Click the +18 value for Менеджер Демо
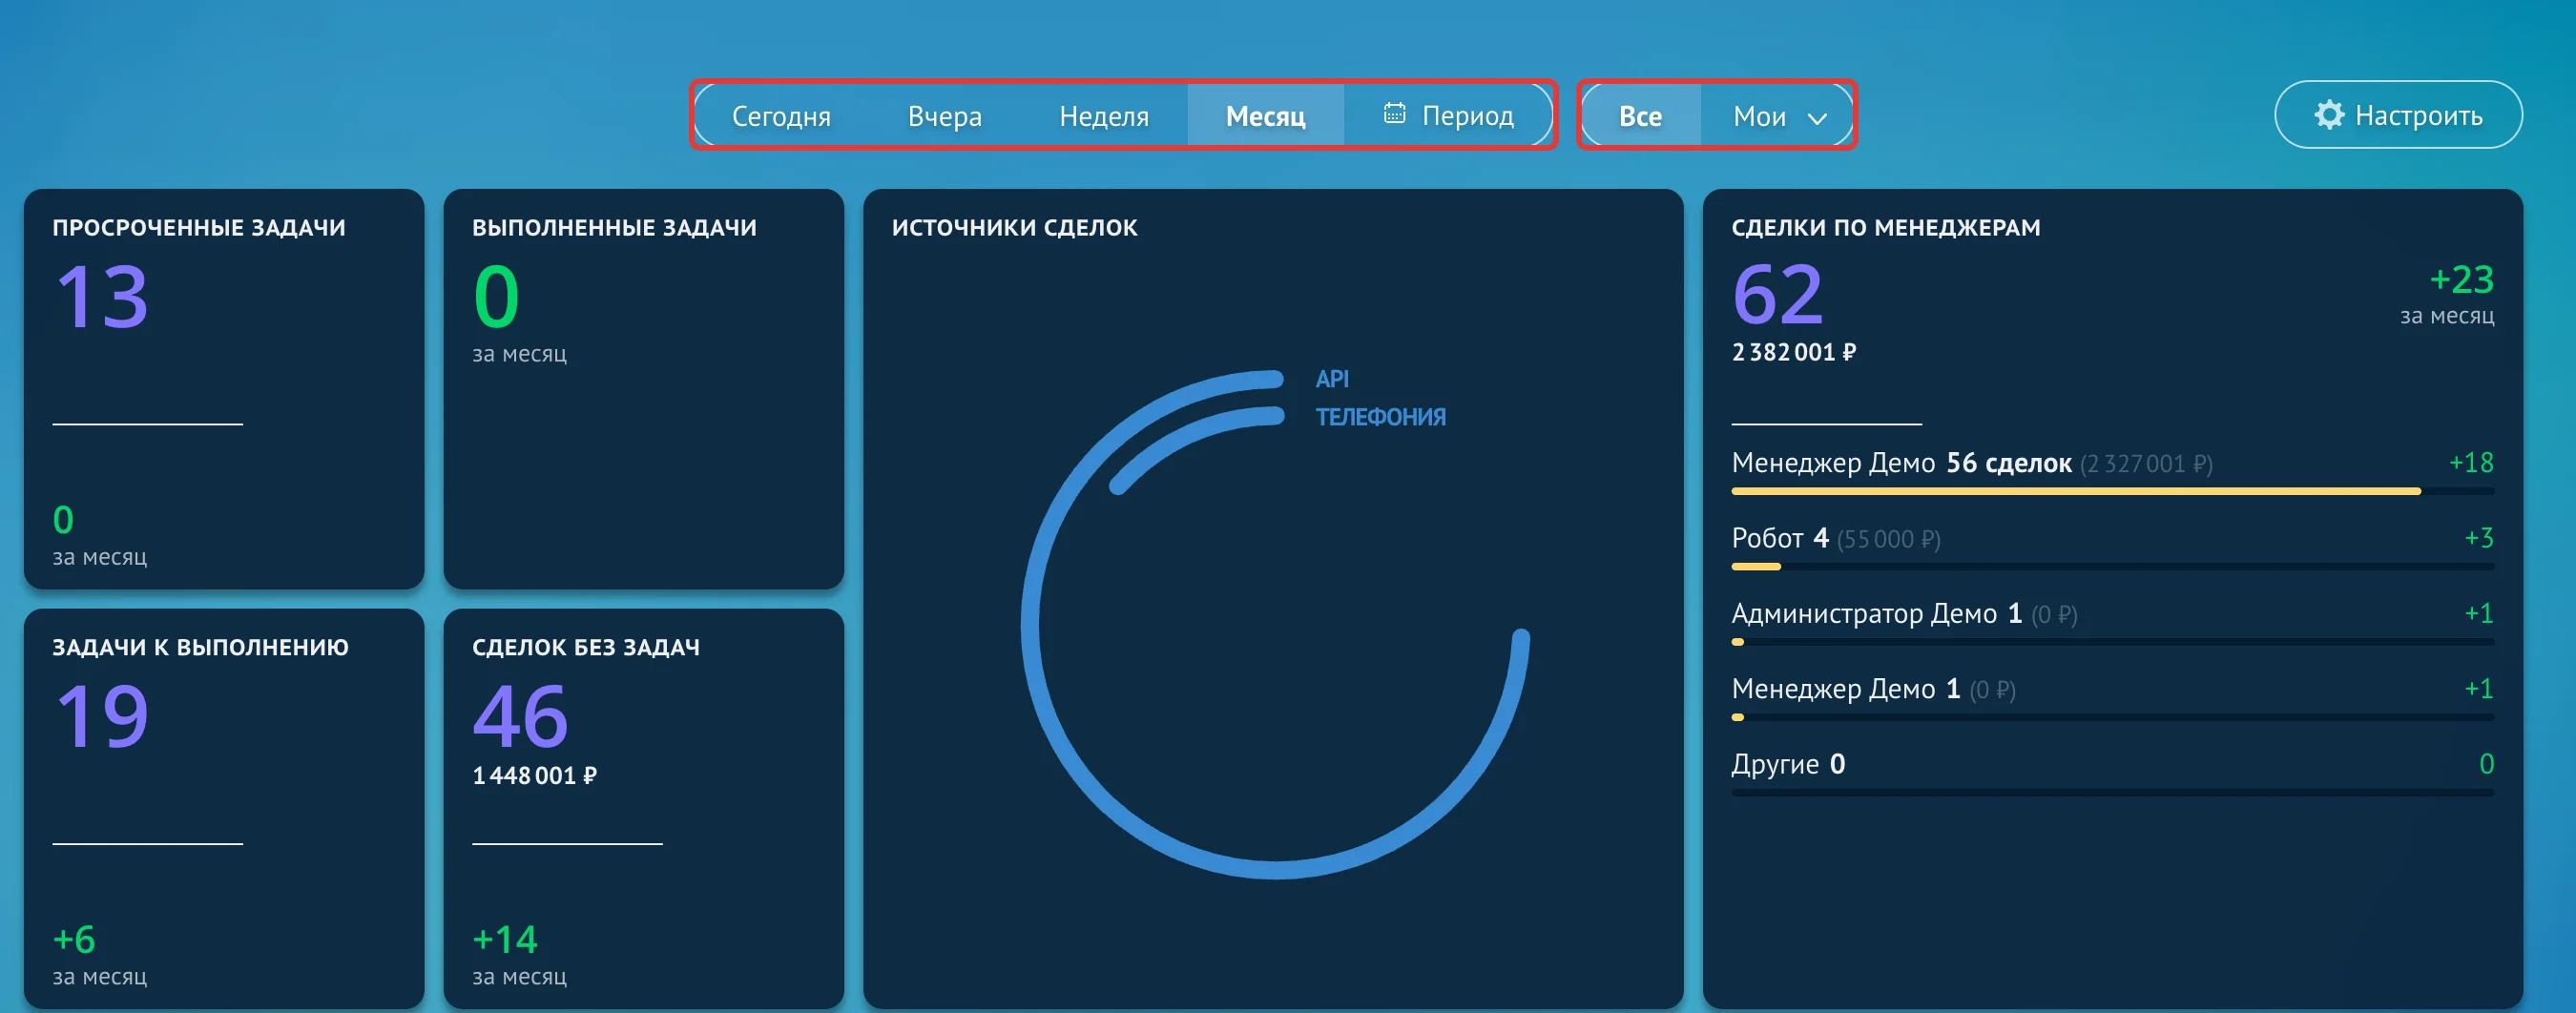The image size is (2576, 1013). 2470,463
